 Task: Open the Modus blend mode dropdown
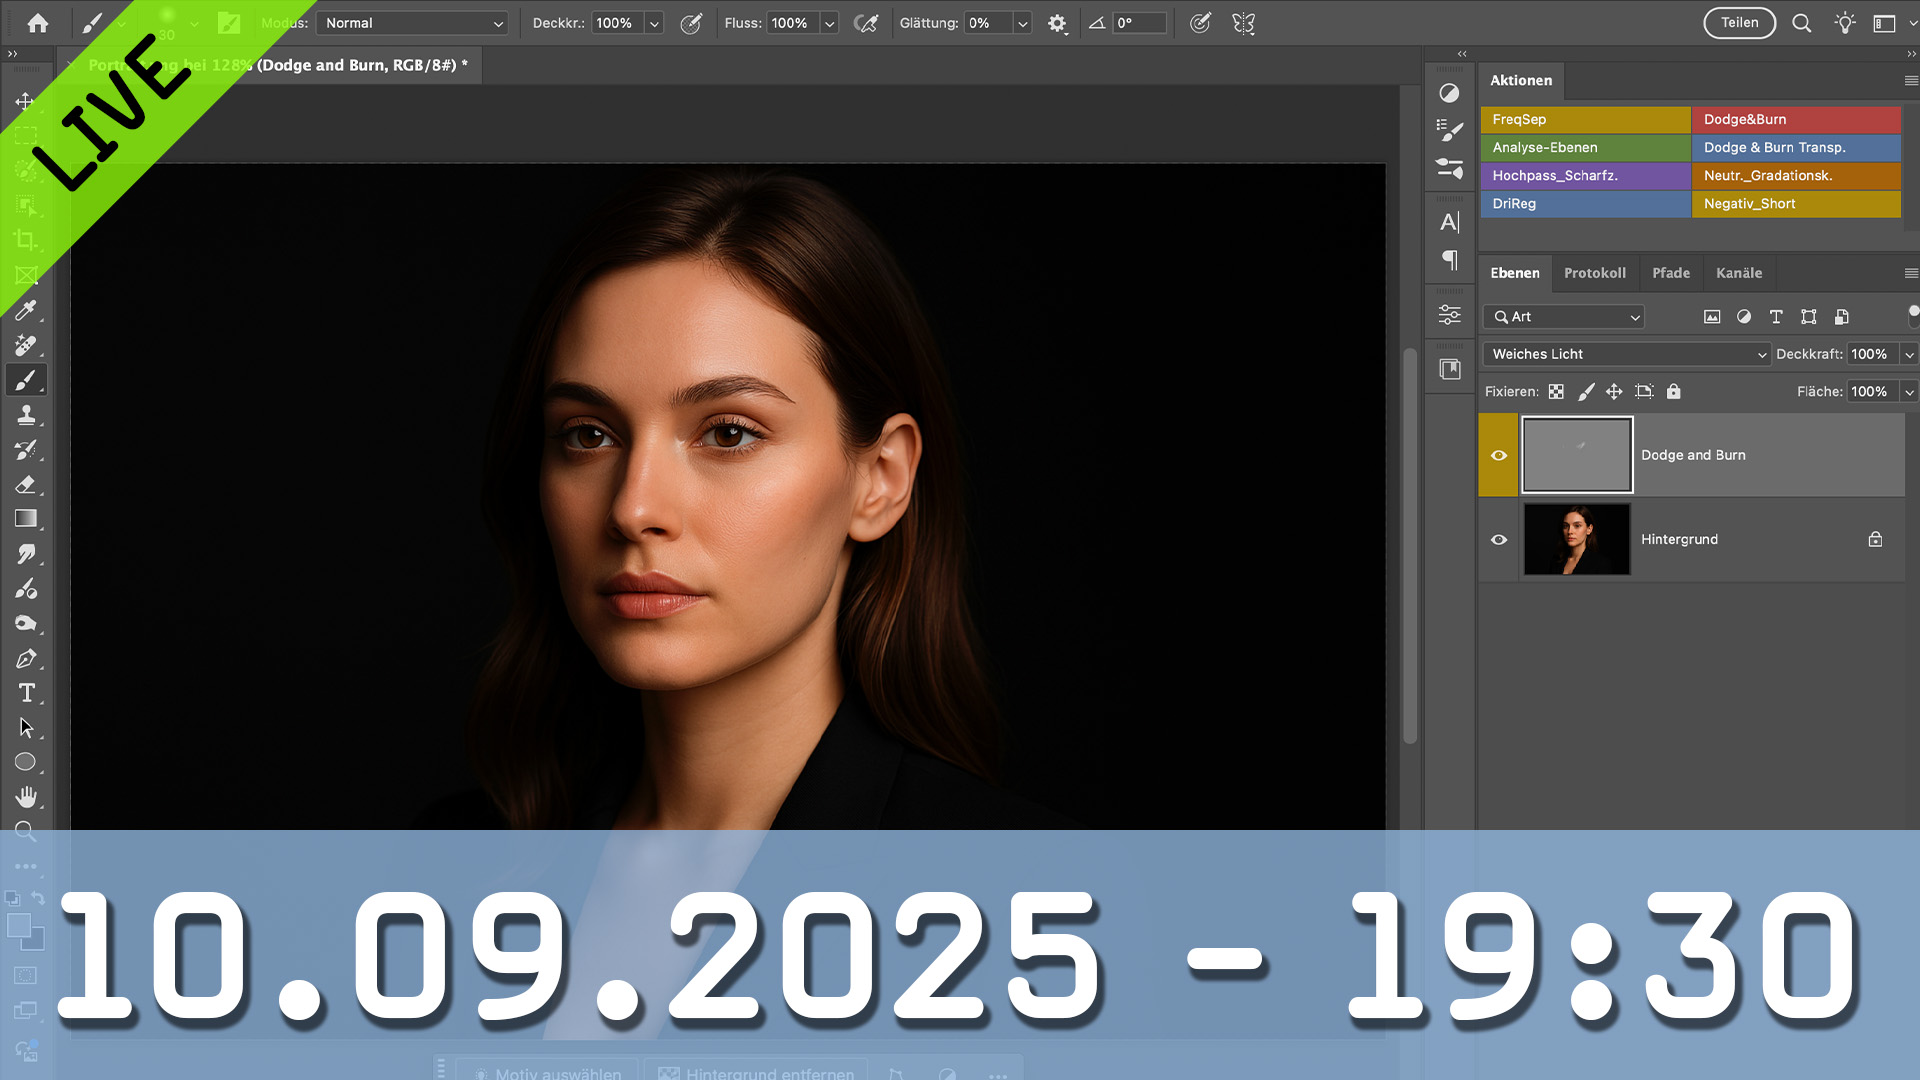click(412, 23)
